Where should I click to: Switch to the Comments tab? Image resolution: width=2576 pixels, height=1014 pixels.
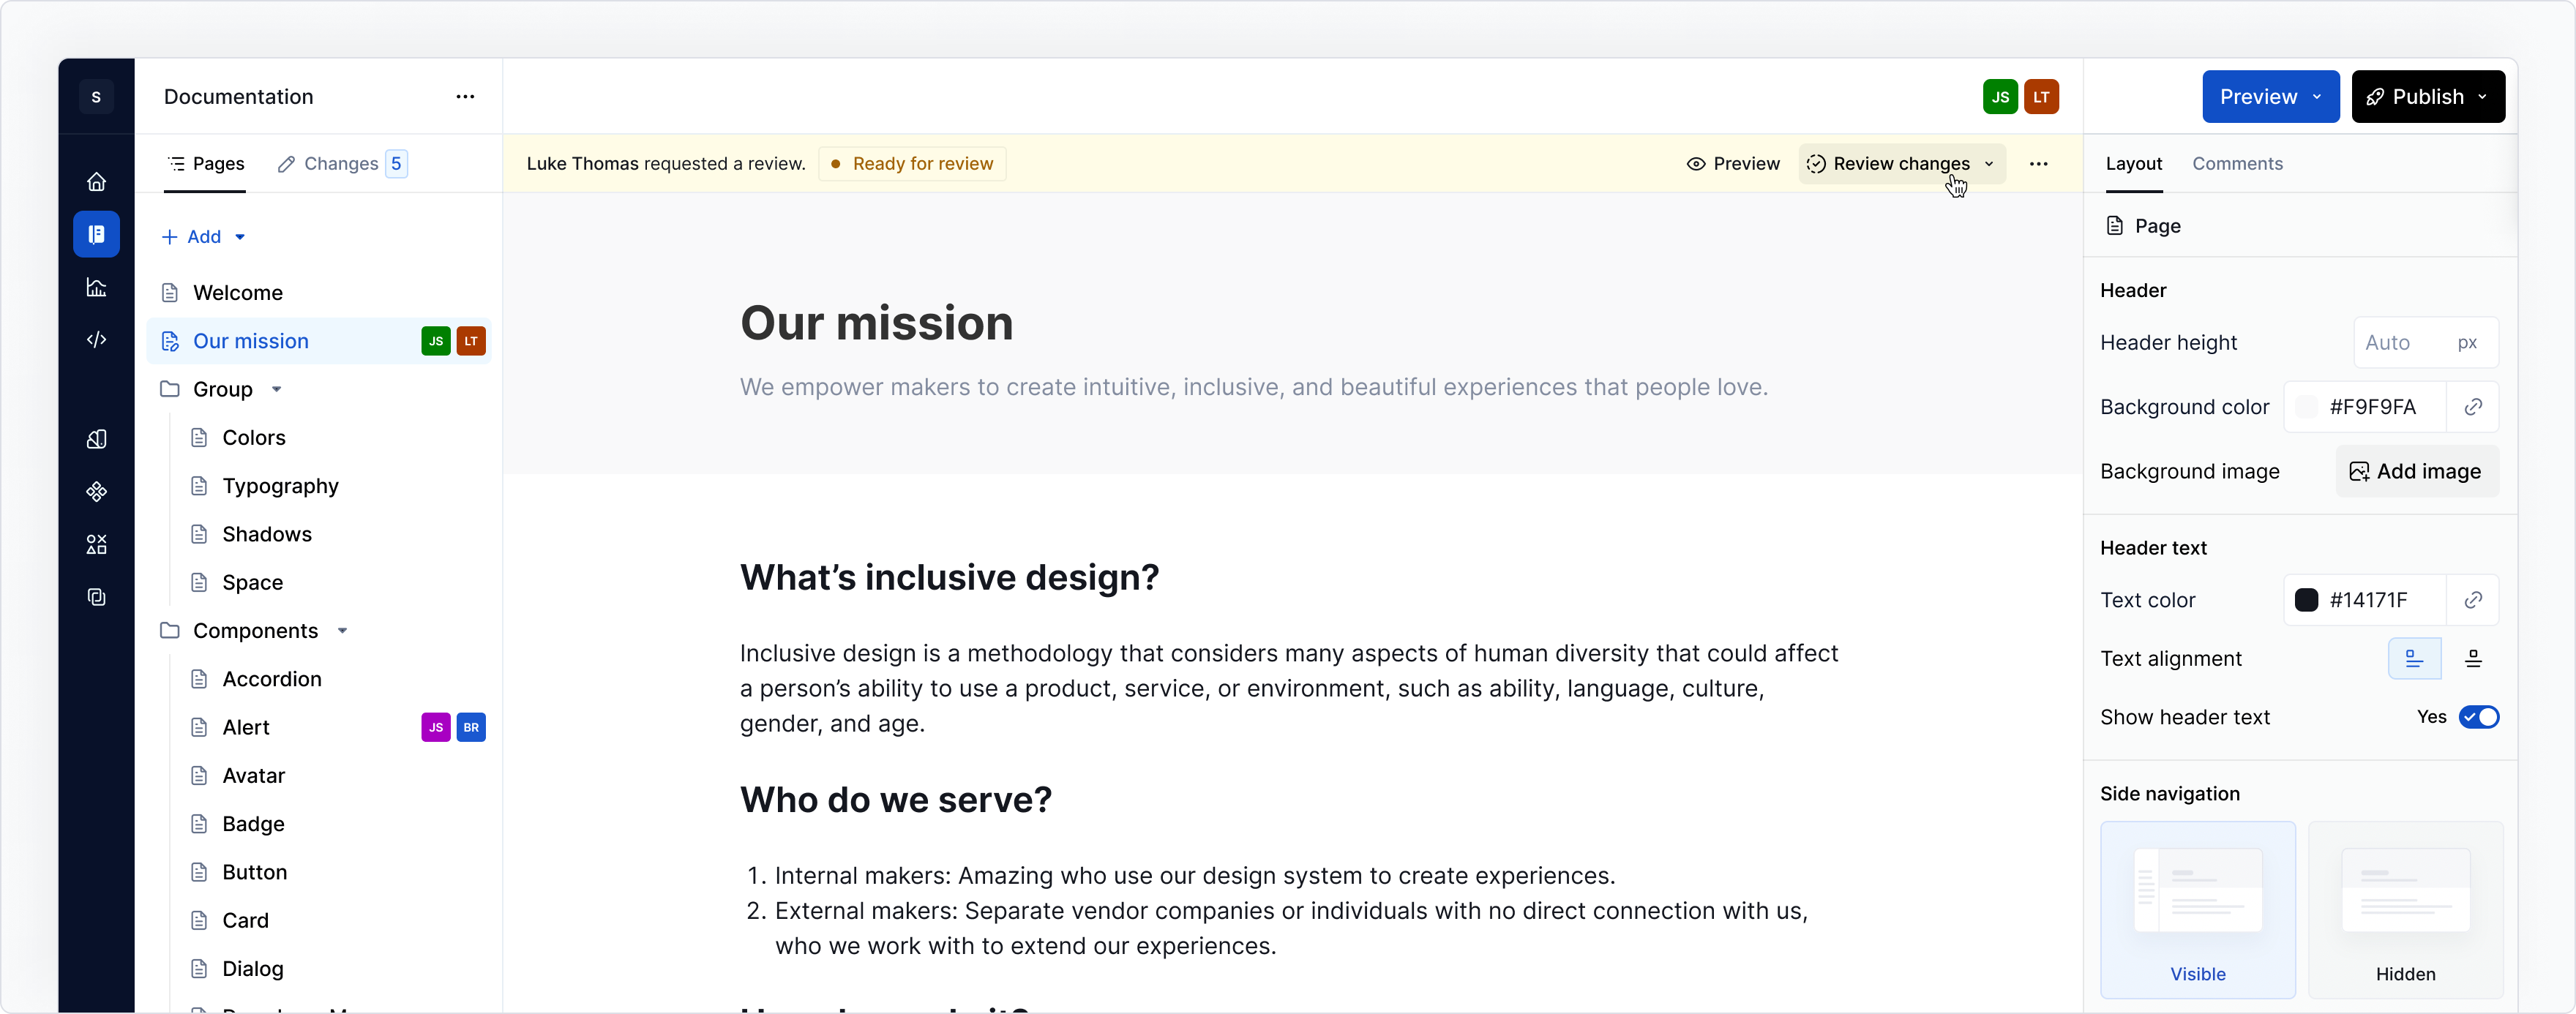[2238, 164]
